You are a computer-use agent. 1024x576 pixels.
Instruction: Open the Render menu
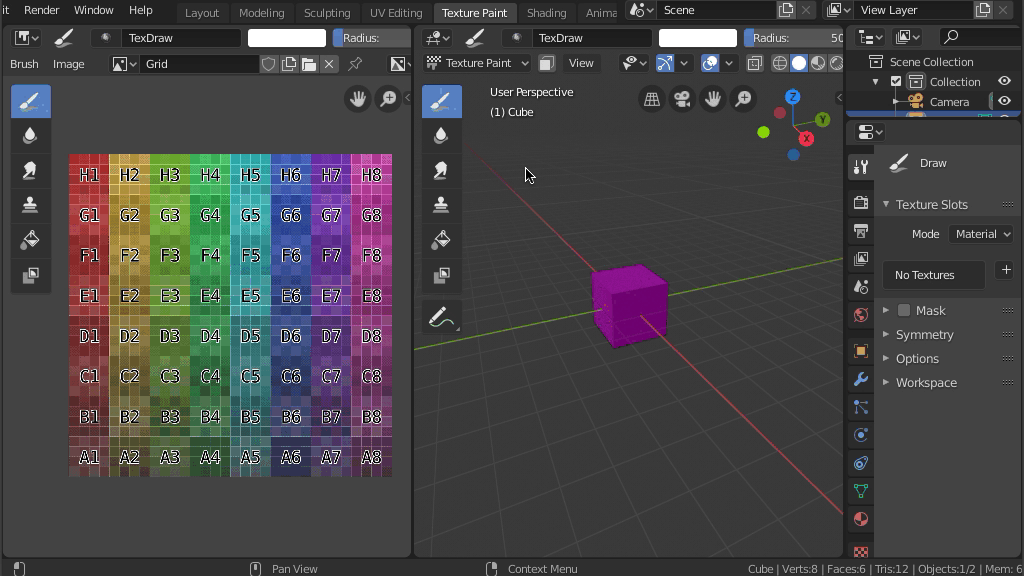pyautogui.click(x=41, y=10)
